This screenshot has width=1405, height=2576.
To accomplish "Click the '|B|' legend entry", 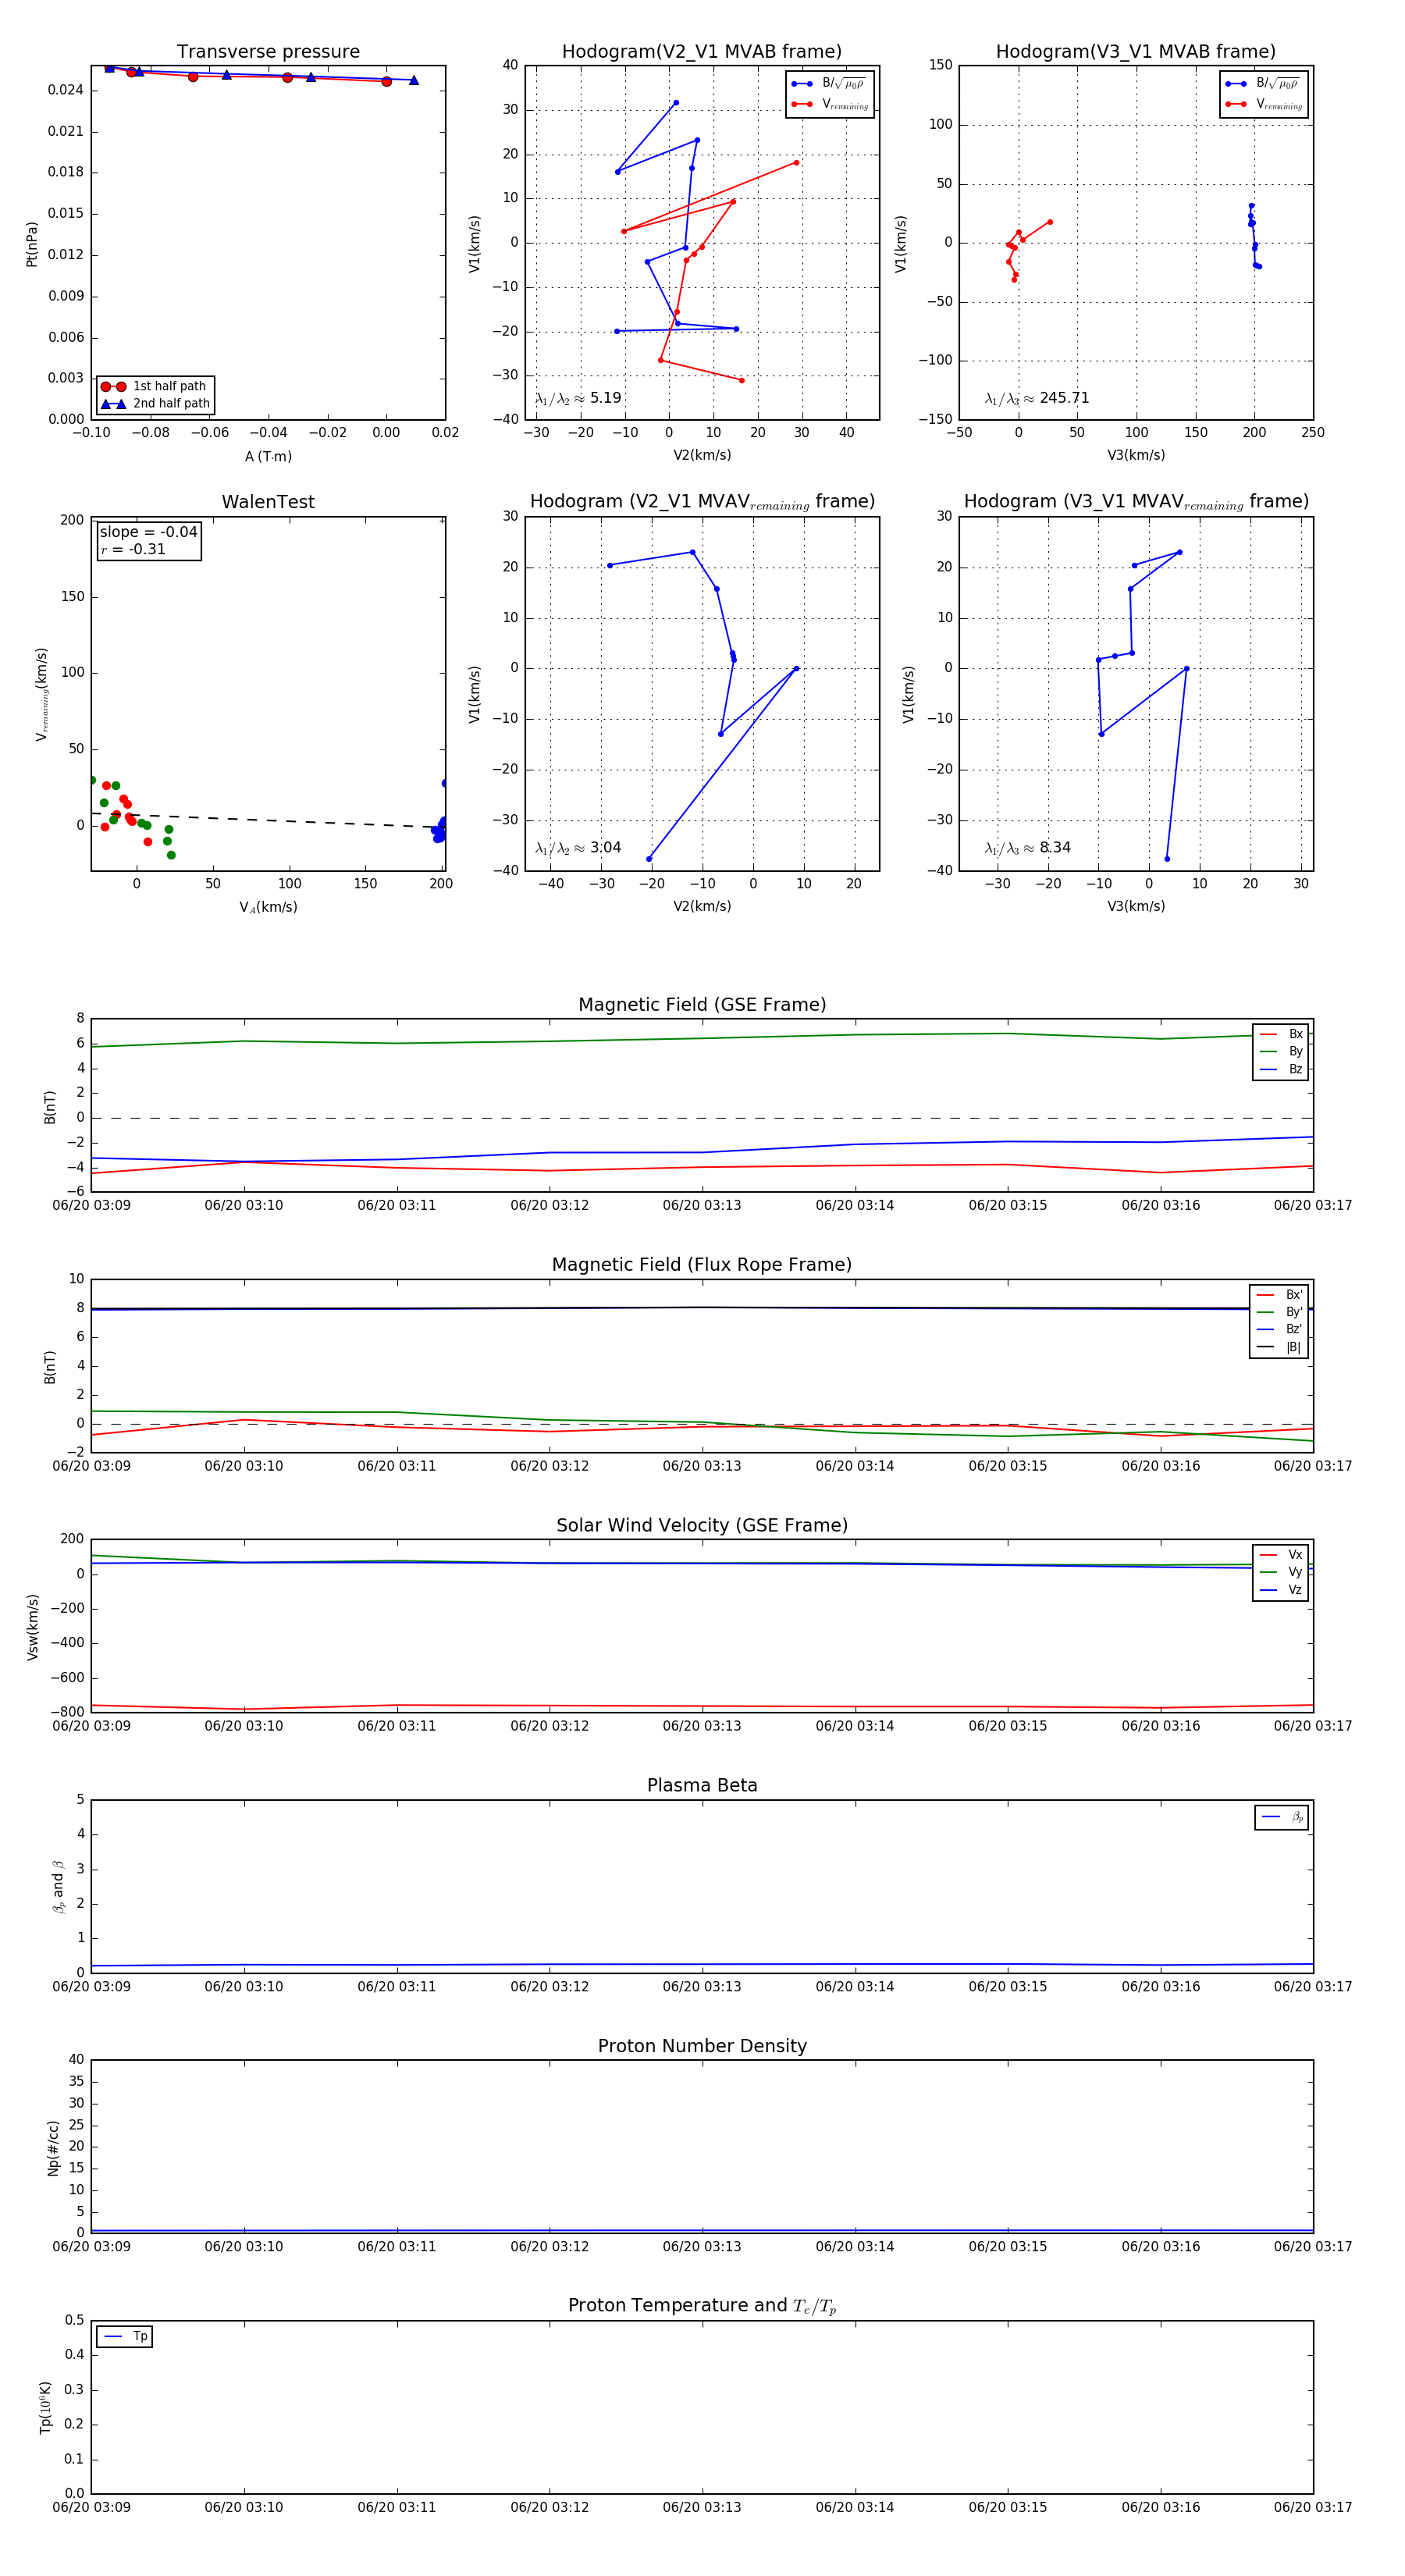I will tap(1280, 1347).
